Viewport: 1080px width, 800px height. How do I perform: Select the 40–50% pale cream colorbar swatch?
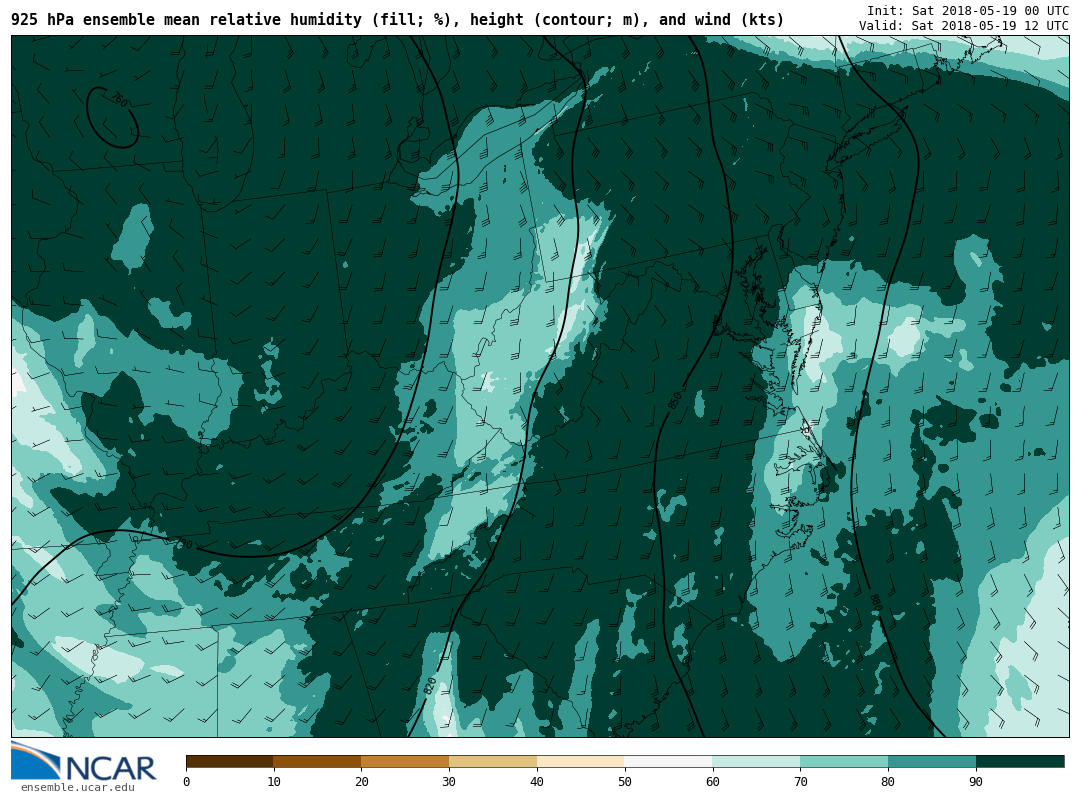tap(581, 762)
